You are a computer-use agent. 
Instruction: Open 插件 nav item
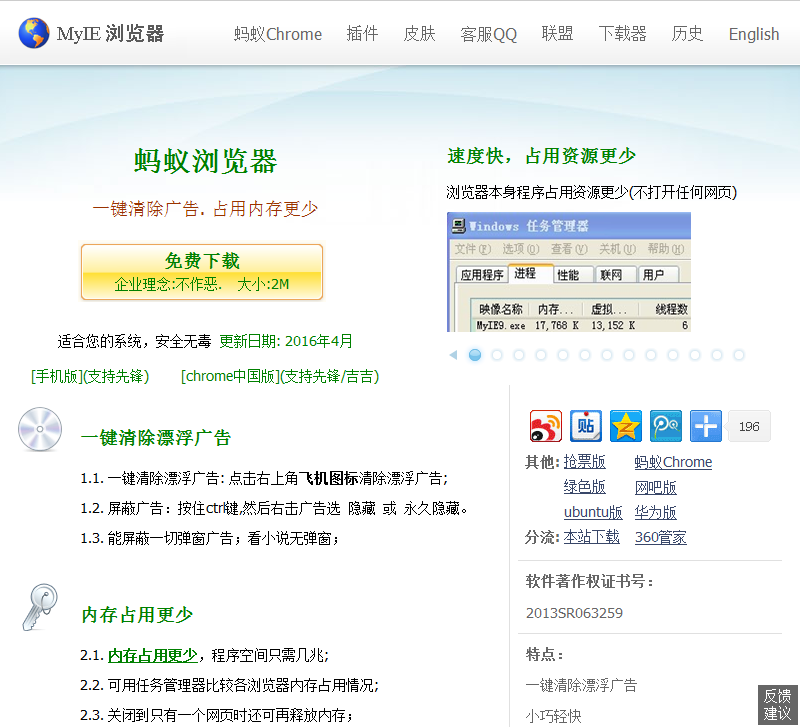[x=362, y=34]
